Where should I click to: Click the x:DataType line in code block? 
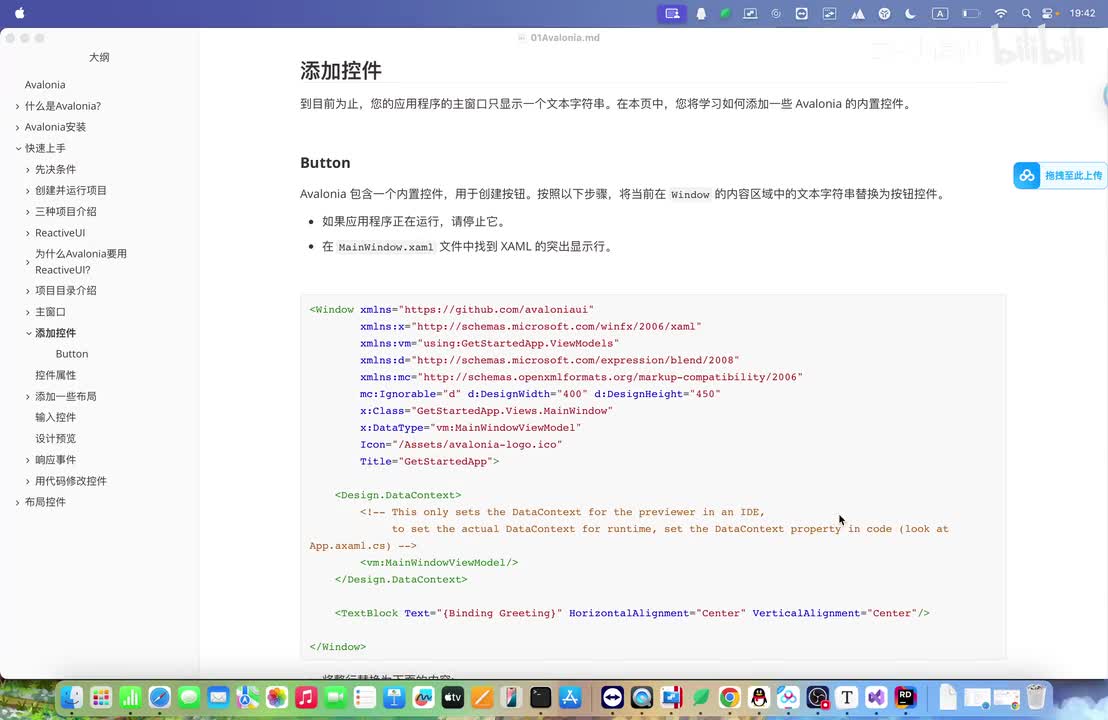click(x=471, y=427)
